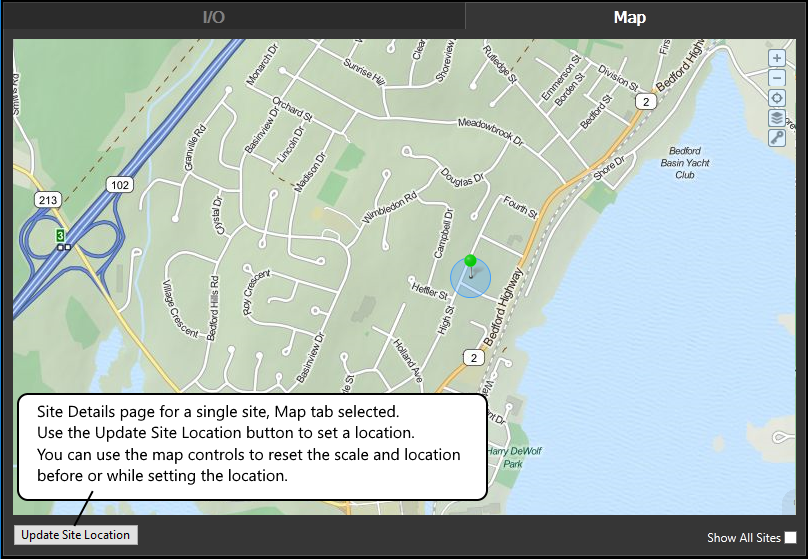
Task: Click the Bedford Basin Yacht Club label
Action: [684, 162]
